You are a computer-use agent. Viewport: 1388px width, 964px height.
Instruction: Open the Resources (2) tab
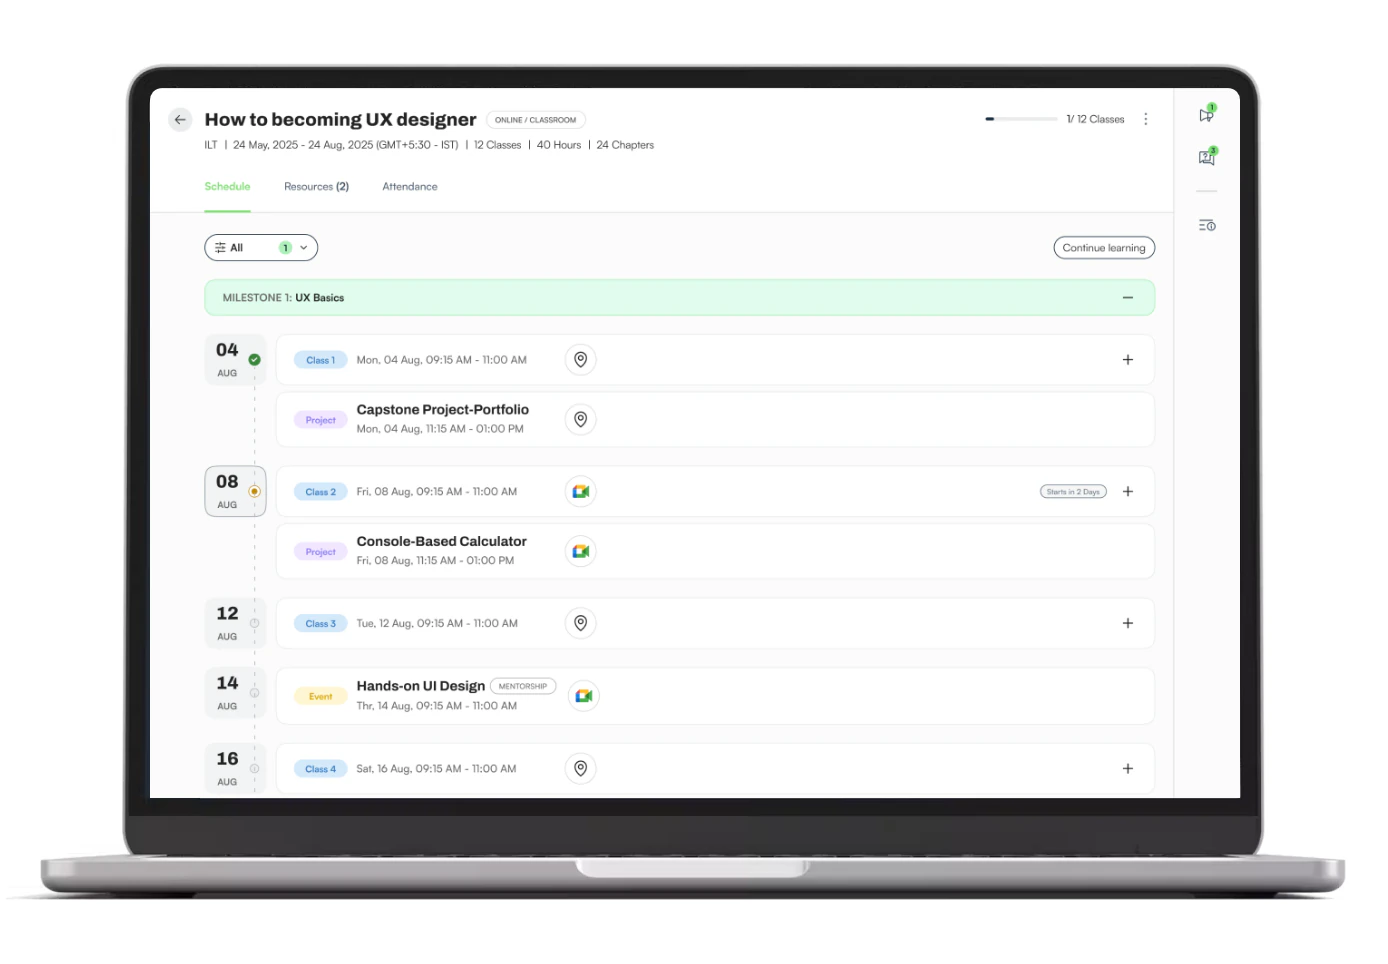tap(316, 187)
